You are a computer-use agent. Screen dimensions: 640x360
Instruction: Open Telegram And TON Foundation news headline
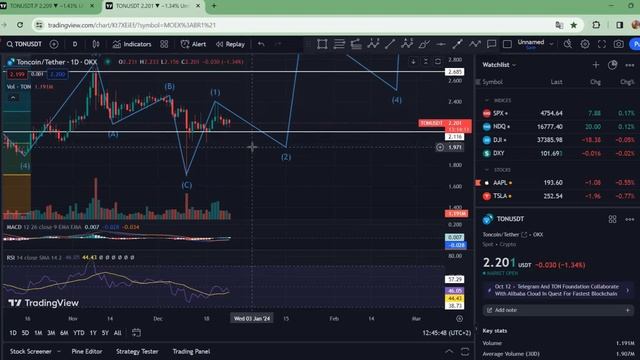click(x=558, y=290)
